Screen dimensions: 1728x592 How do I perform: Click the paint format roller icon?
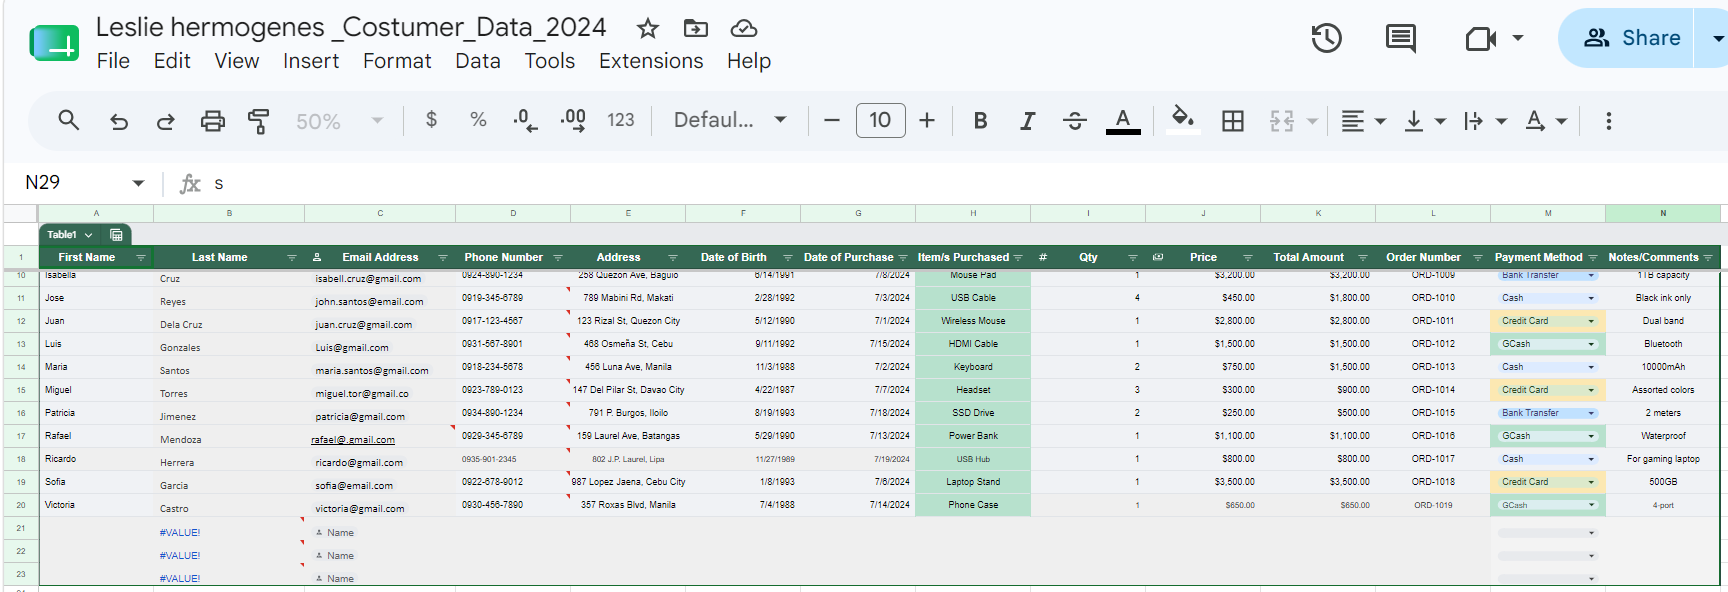258,121
